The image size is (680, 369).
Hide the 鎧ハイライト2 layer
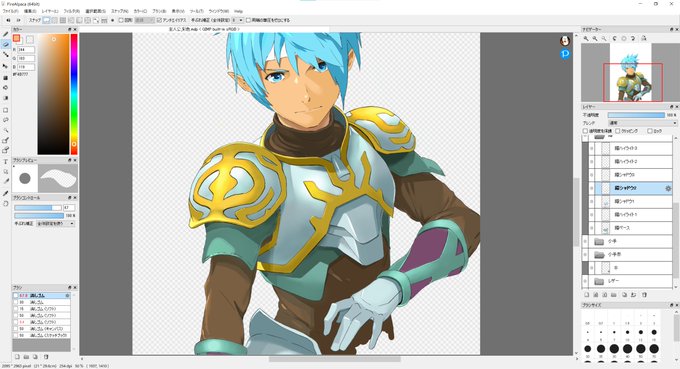pos(592,161)
